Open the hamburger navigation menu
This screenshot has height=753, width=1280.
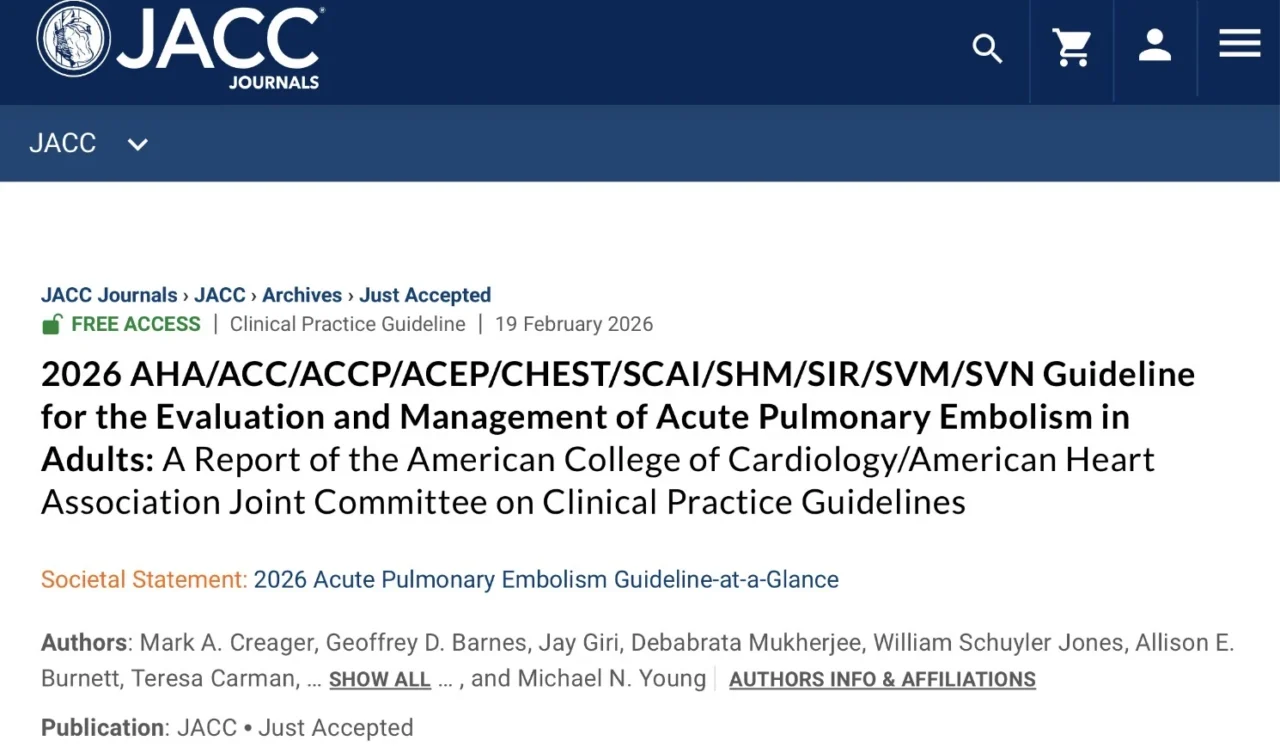pos(1238,44)
